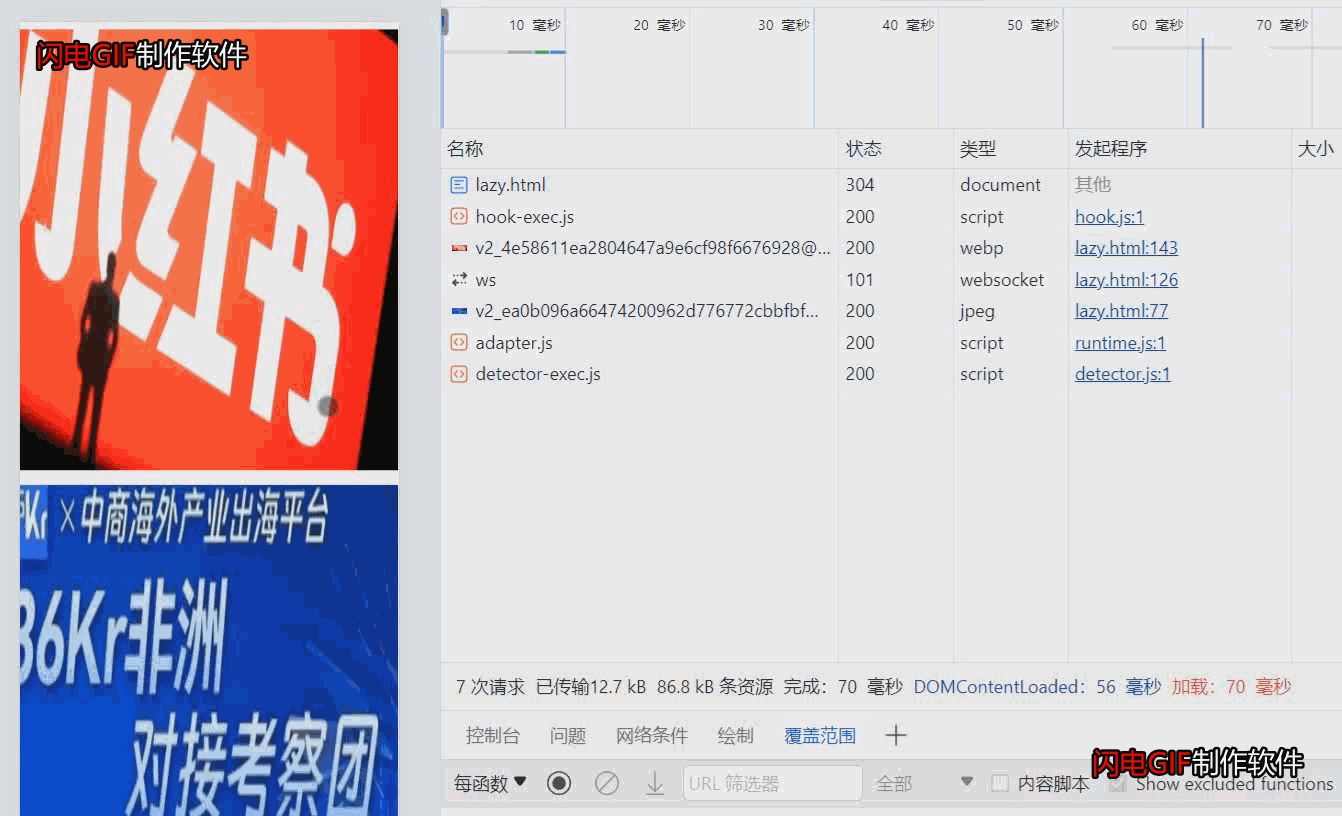Click the websocket icon beside ws
This screenshot has height=816, width=1342.
[459, 280]
